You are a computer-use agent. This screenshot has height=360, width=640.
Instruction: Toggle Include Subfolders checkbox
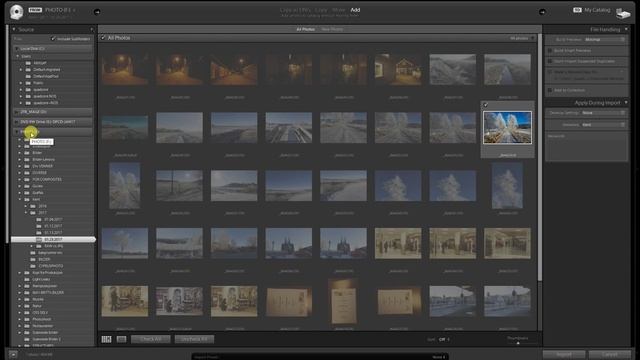coord(53,39)
